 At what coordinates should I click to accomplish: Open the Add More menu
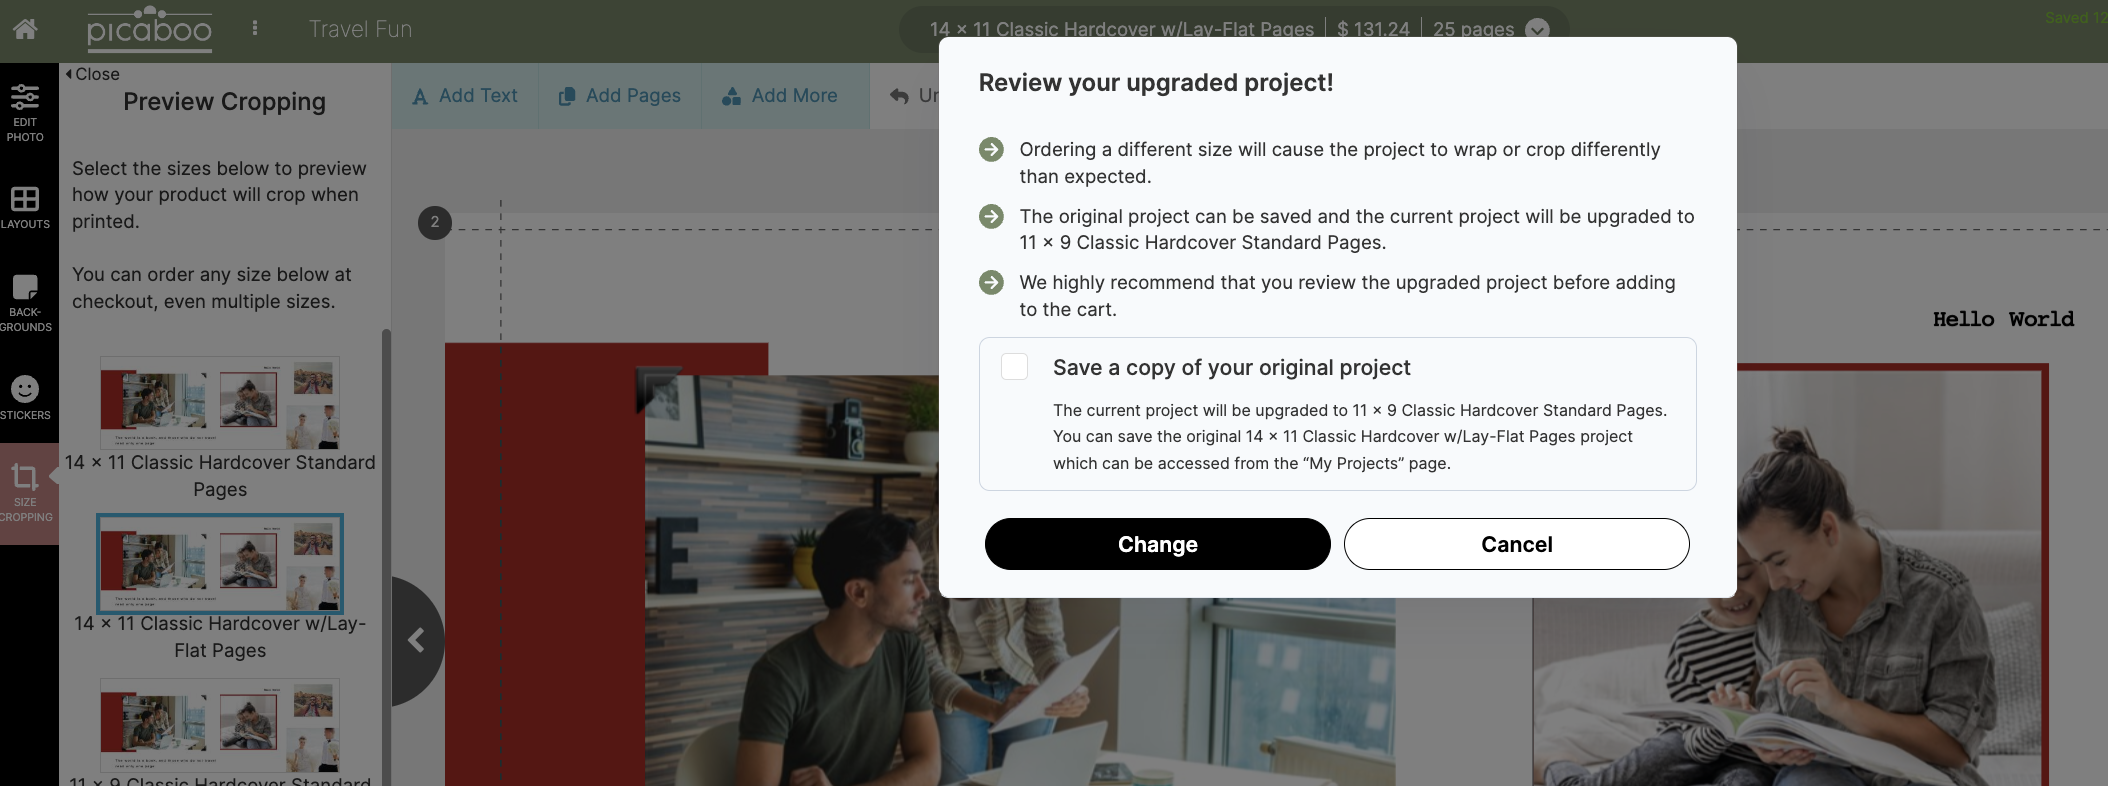pos(780,96)
